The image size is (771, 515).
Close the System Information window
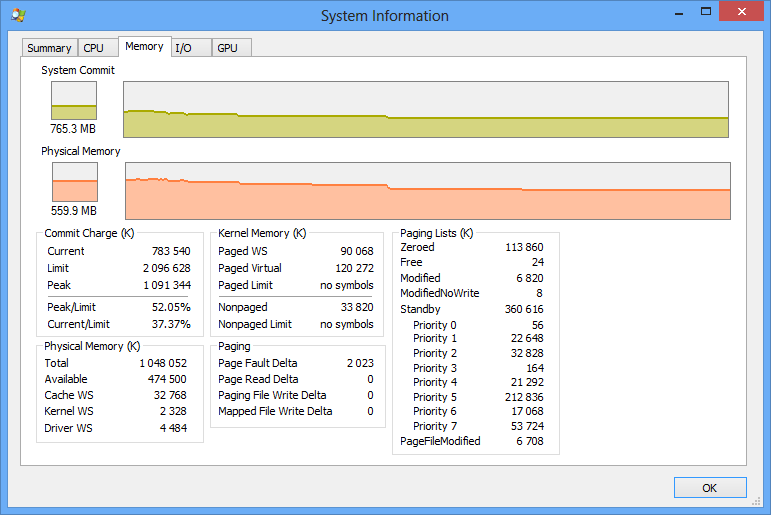741,12
